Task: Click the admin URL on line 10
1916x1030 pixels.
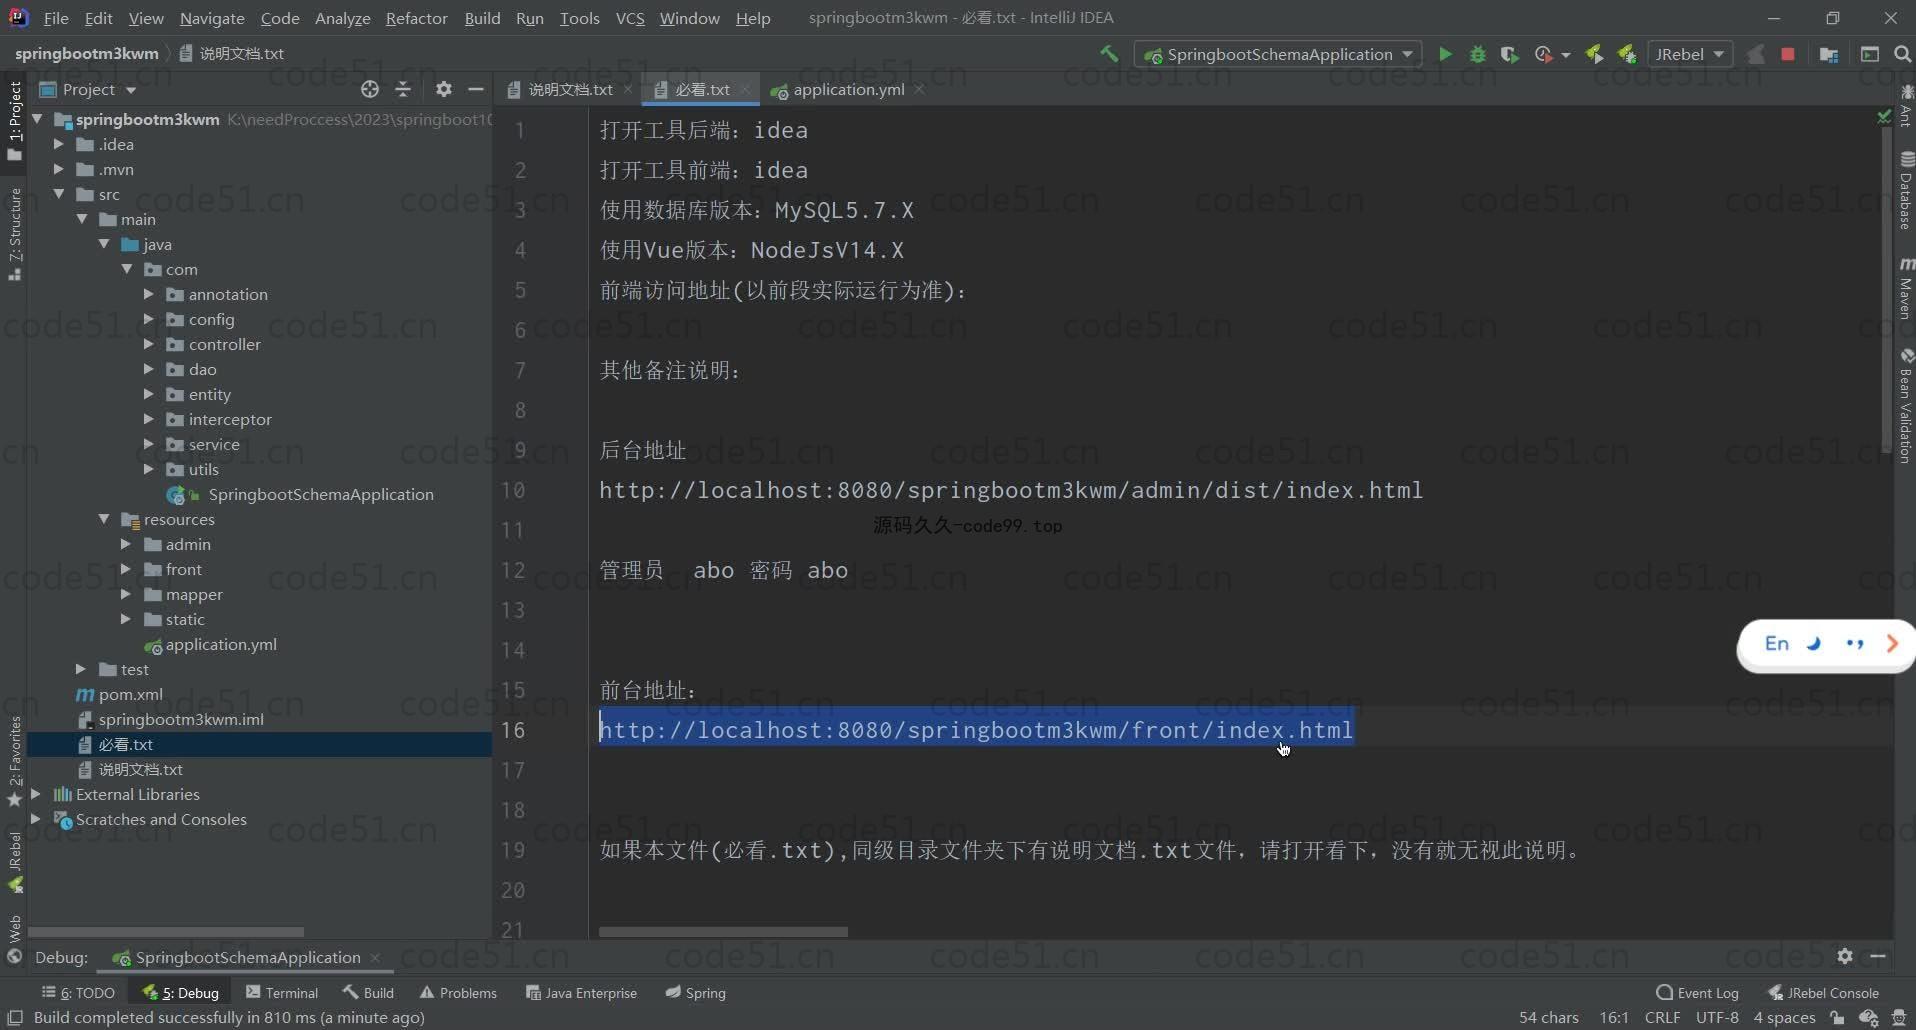Action: 1011,490
